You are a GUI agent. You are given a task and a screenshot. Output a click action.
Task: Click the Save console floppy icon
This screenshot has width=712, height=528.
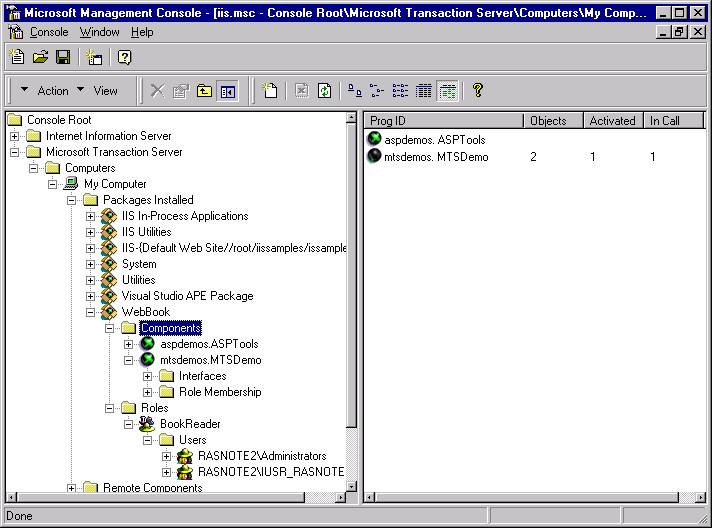coord(63,57)
